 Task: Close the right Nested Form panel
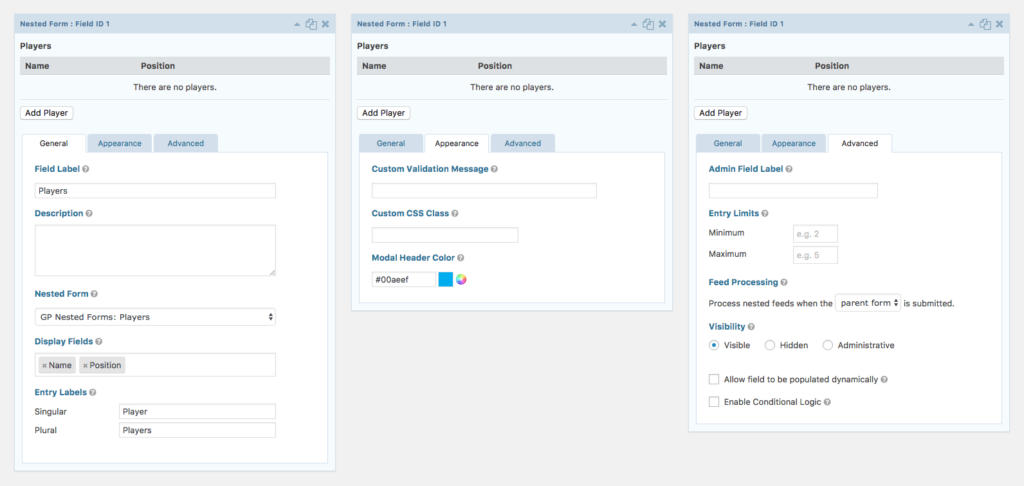point(999,24)
